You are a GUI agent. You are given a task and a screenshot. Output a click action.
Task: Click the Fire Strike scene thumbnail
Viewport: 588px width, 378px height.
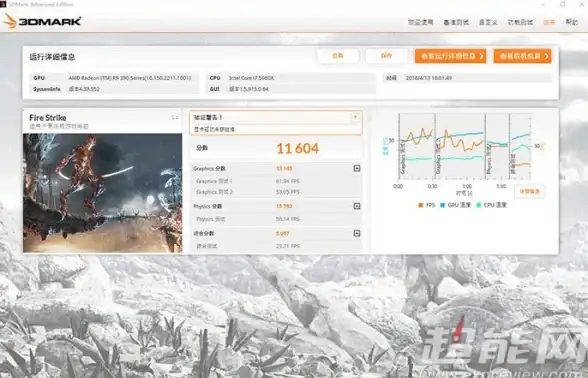pyautogui.click(x=102, y=193)
